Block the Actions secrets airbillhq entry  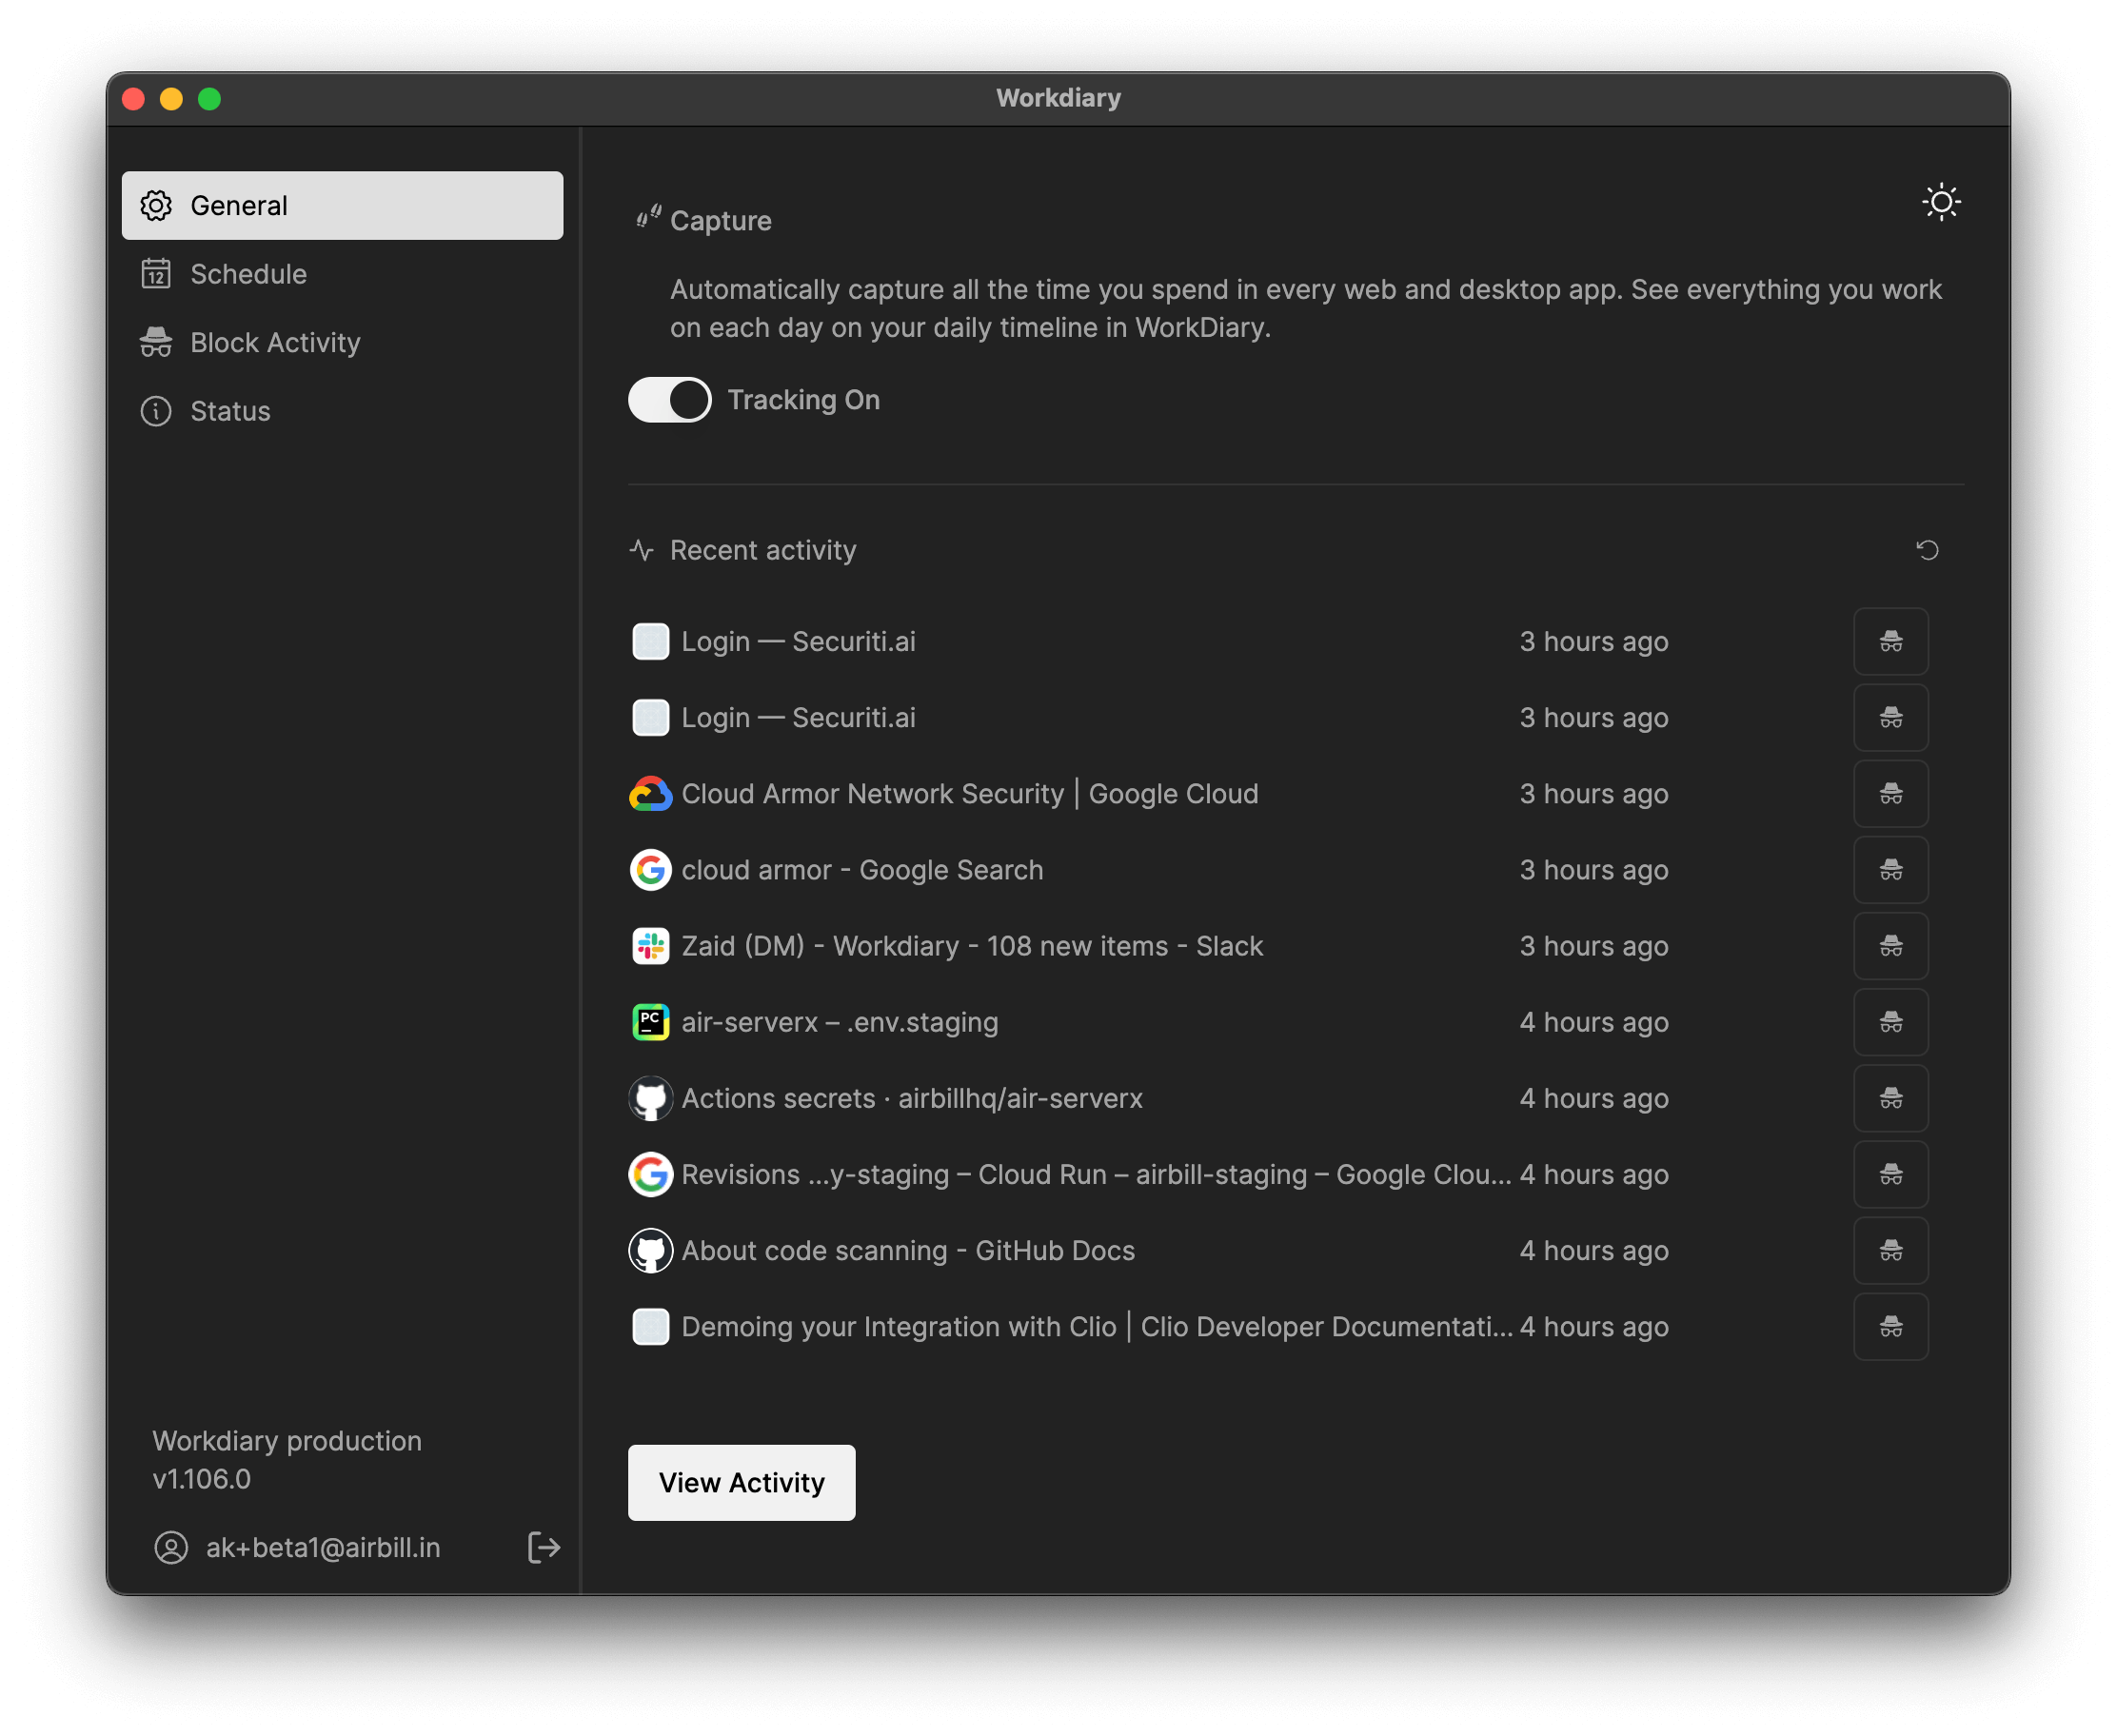(x=1890, y=1098)
